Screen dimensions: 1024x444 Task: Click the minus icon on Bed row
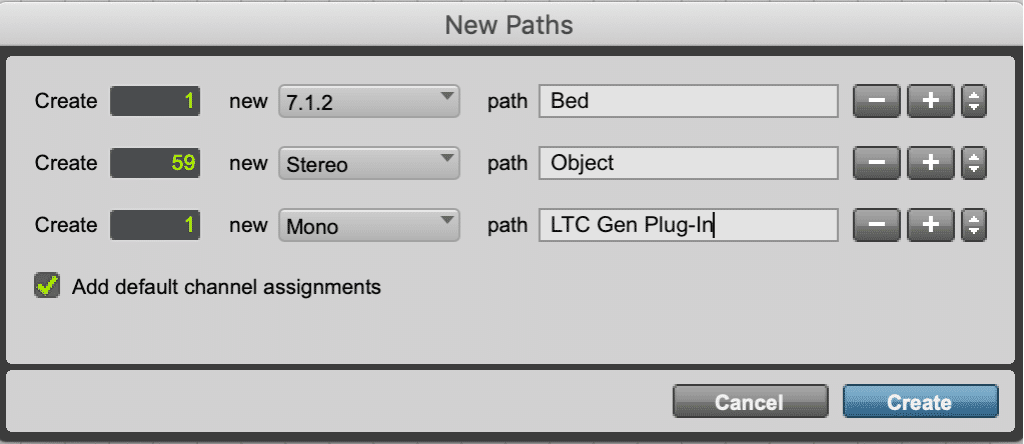pos(877,101)
